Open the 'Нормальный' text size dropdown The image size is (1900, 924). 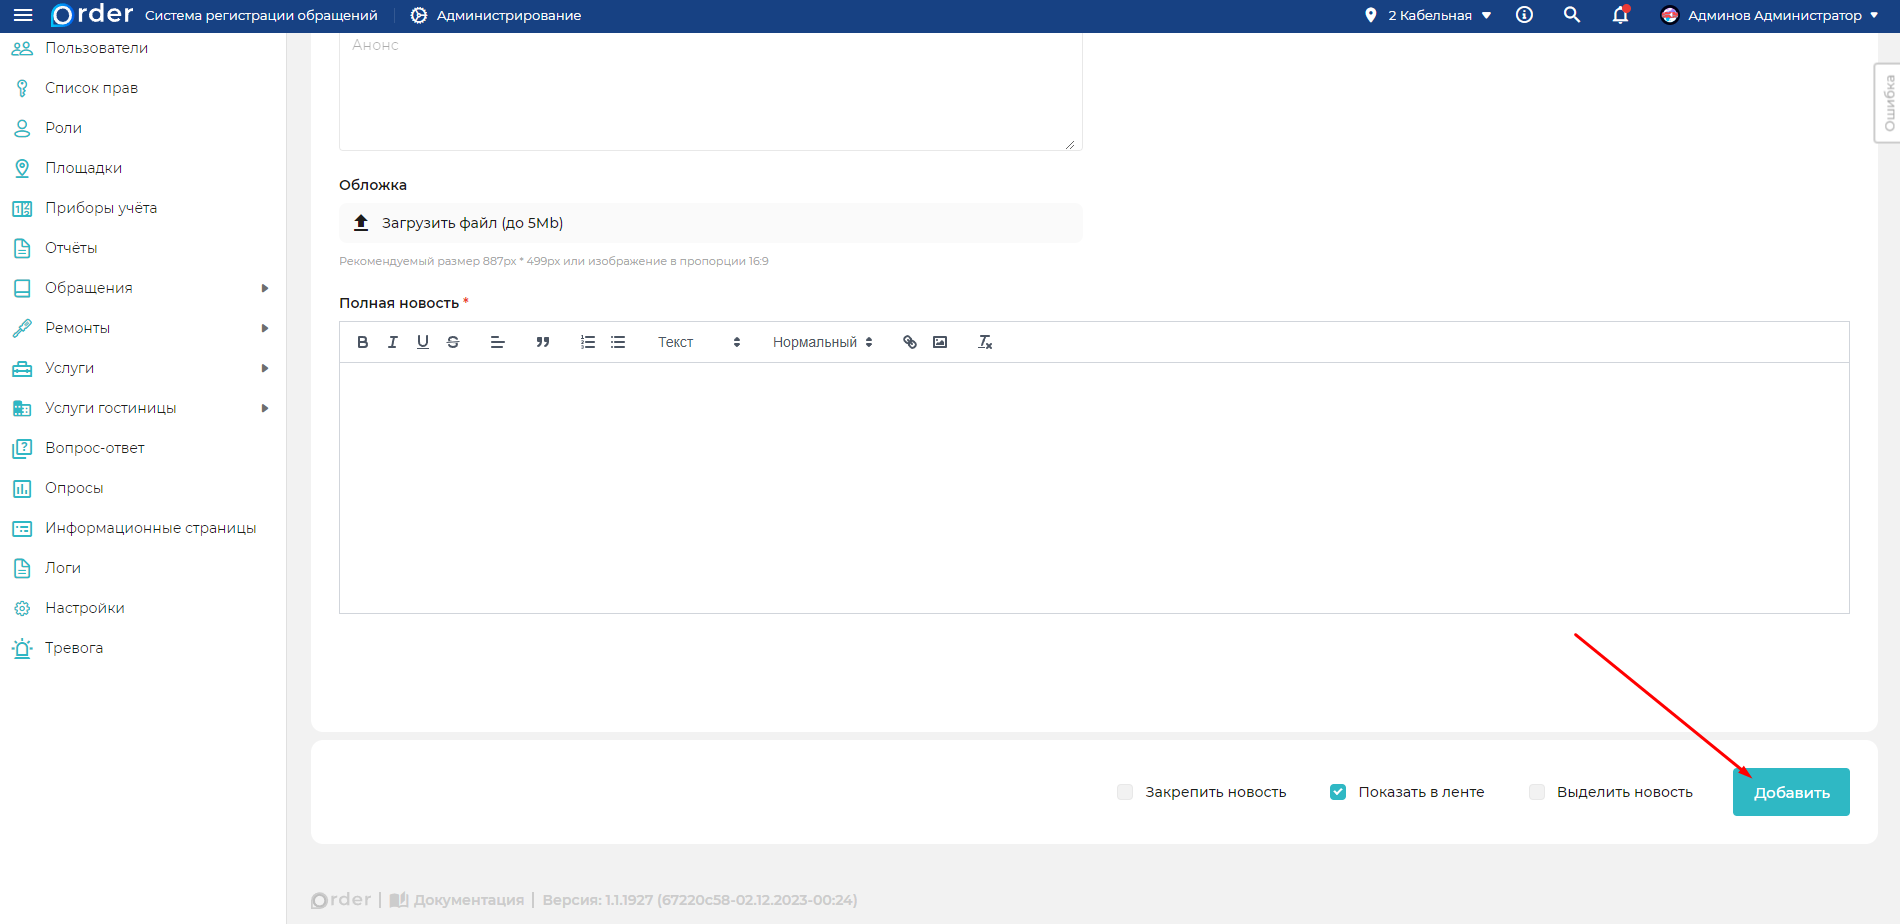click(x=822, y=342)
